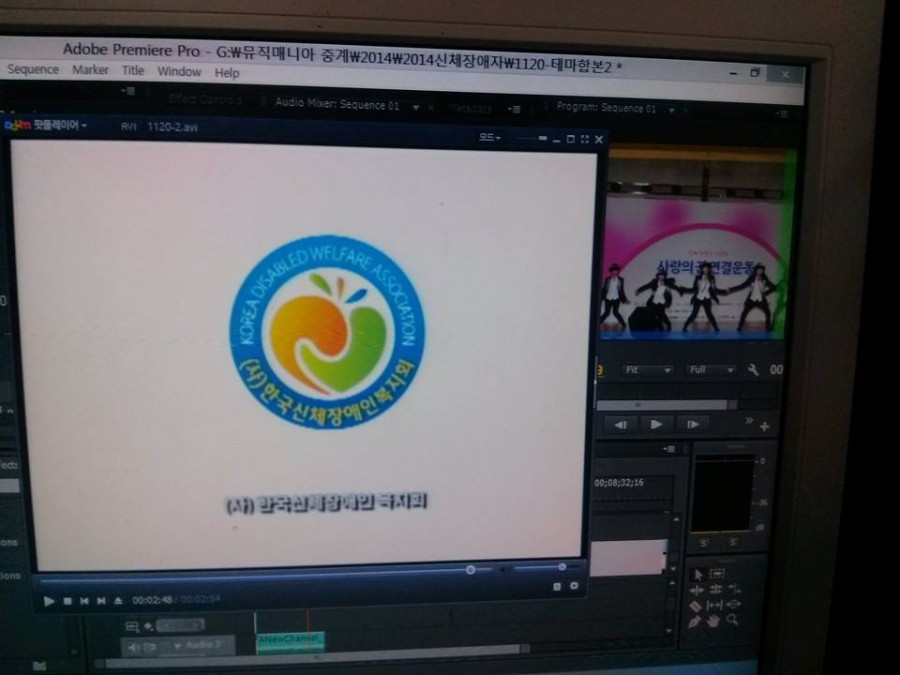
Task: Select the Zoom magnifier tool
Action: point(732,619)
